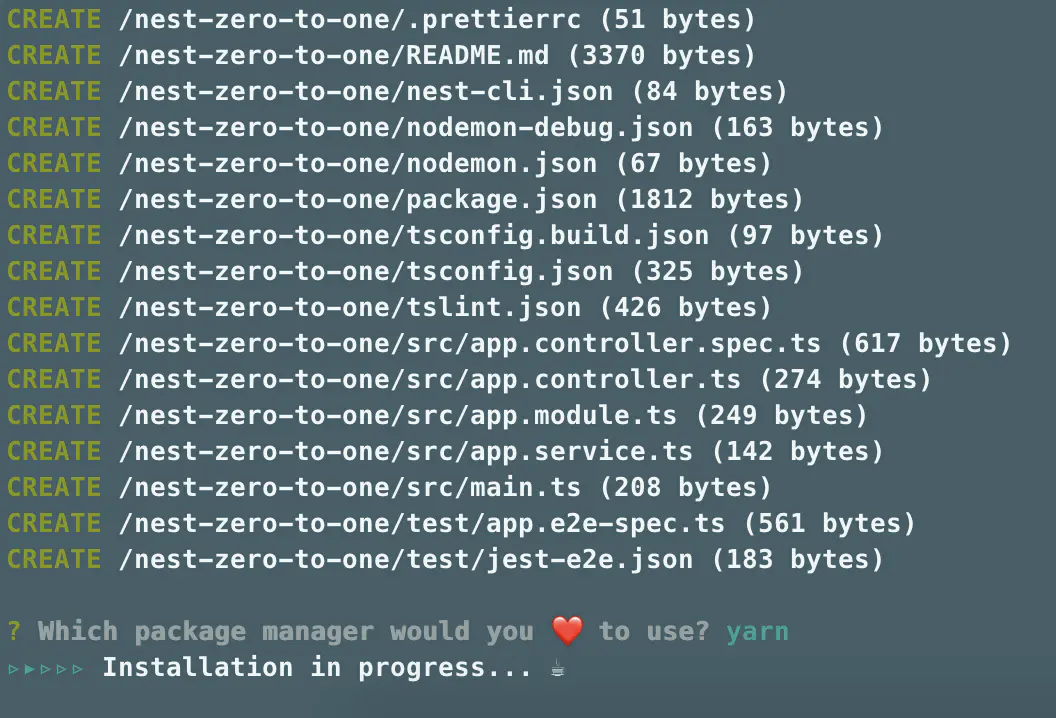
Task: Click the nodemon-debug.json file path
Action: (x=405, y=127)
